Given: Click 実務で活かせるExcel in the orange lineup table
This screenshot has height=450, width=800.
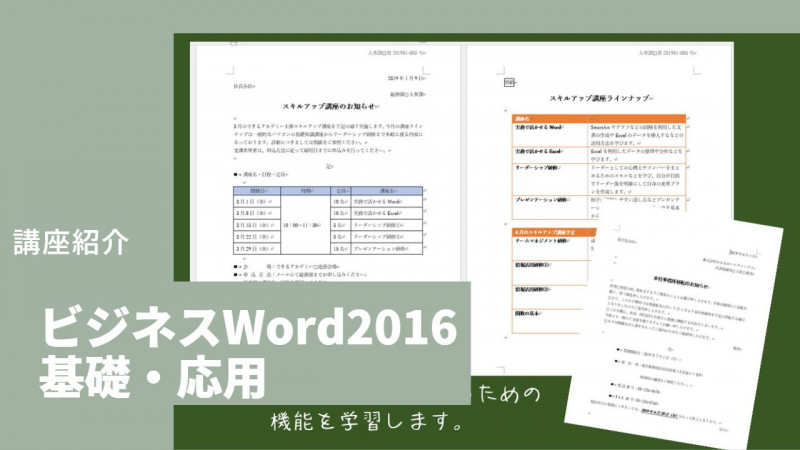Looking at the screenshot, I should [538, 152].
